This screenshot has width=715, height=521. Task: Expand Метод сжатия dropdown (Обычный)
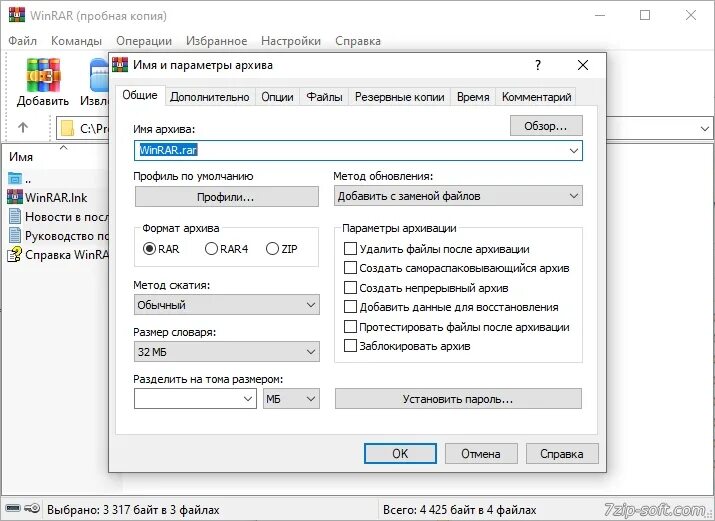(x=227, y=304)
